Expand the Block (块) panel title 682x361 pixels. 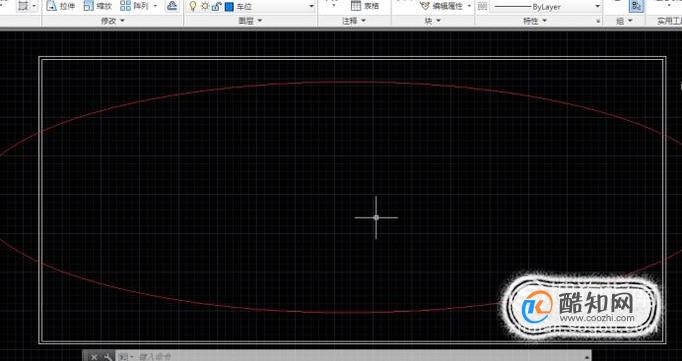[433, 20]
